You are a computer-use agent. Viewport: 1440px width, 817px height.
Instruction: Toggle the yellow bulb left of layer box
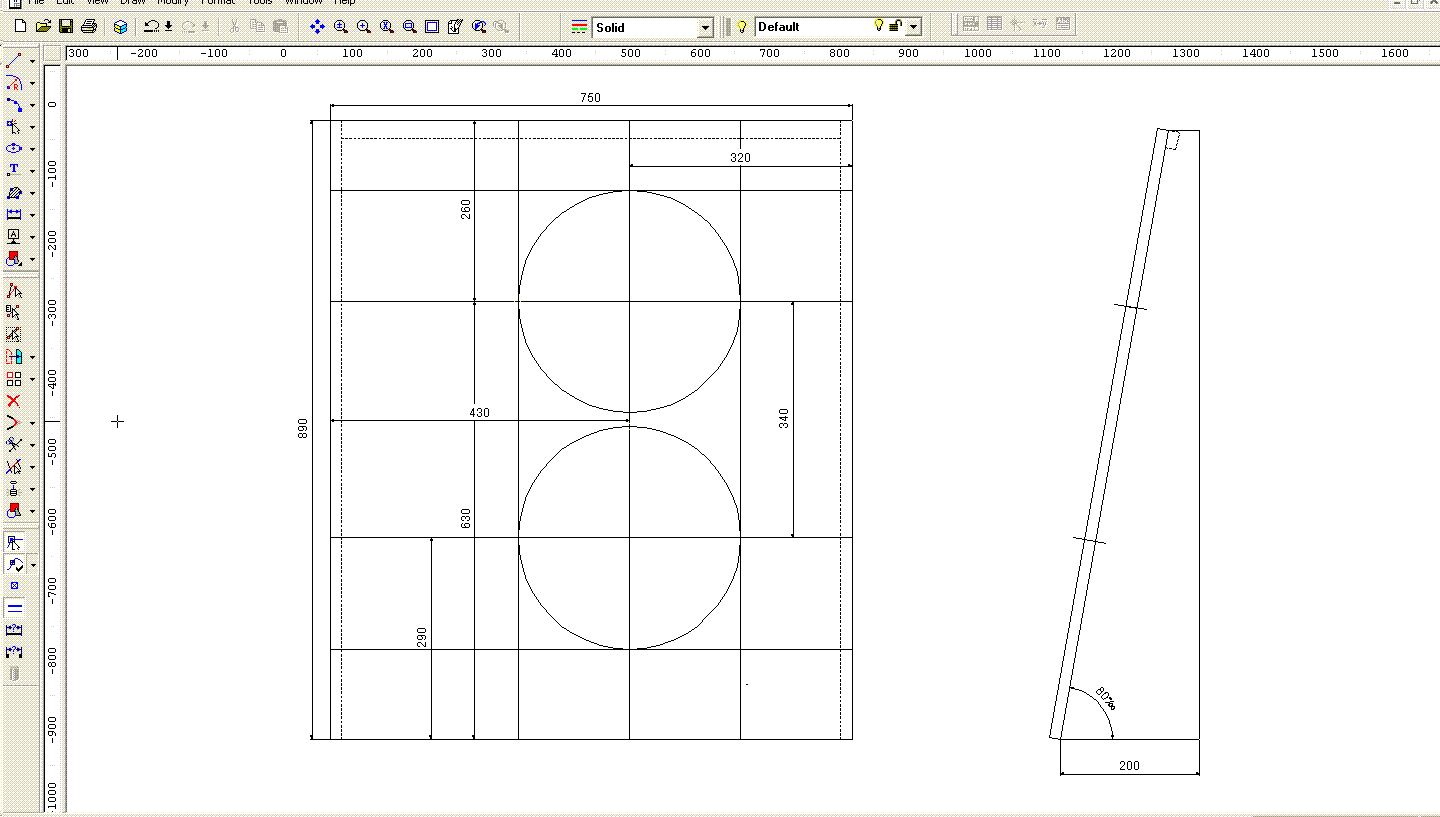pos(742,27)
